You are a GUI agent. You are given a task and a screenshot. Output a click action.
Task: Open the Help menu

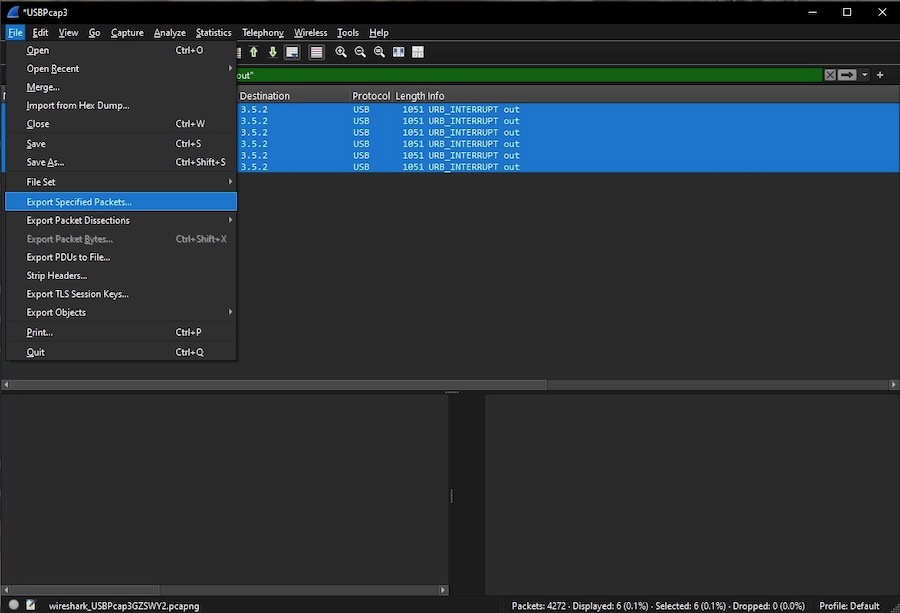[x=379, y=33]
